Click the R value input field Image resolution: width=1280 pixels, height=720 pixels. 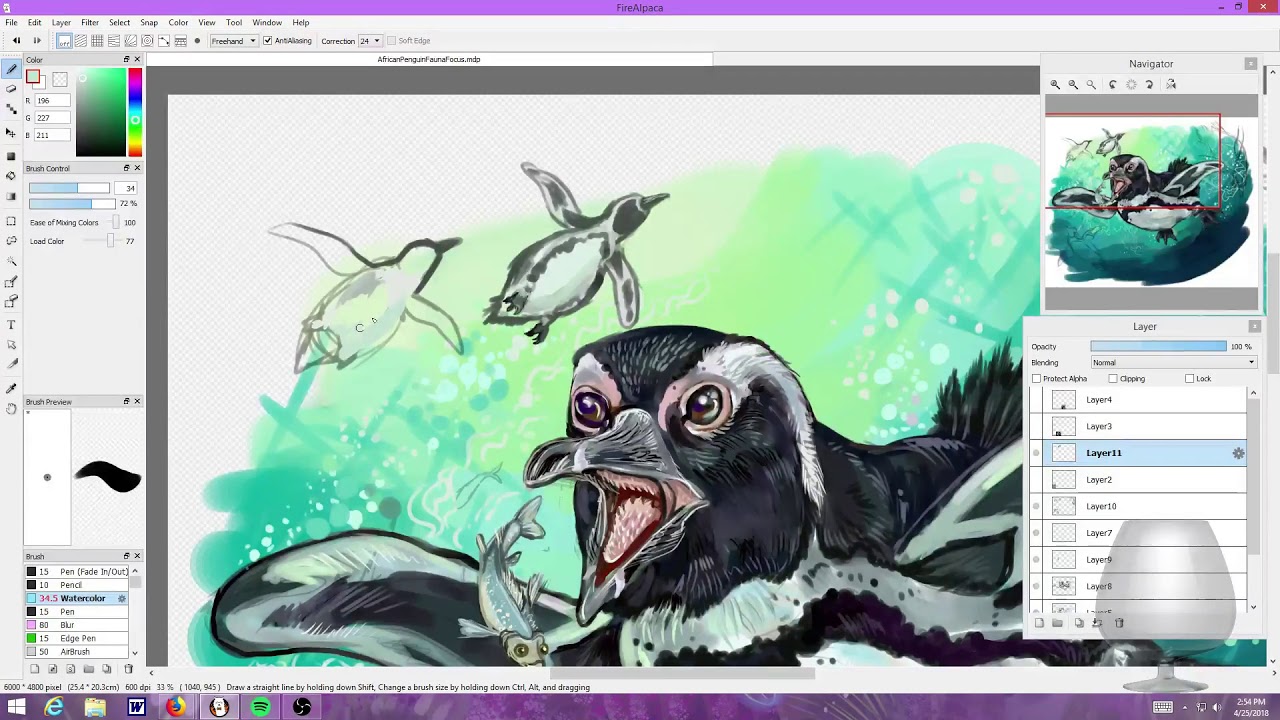point(53,101)
